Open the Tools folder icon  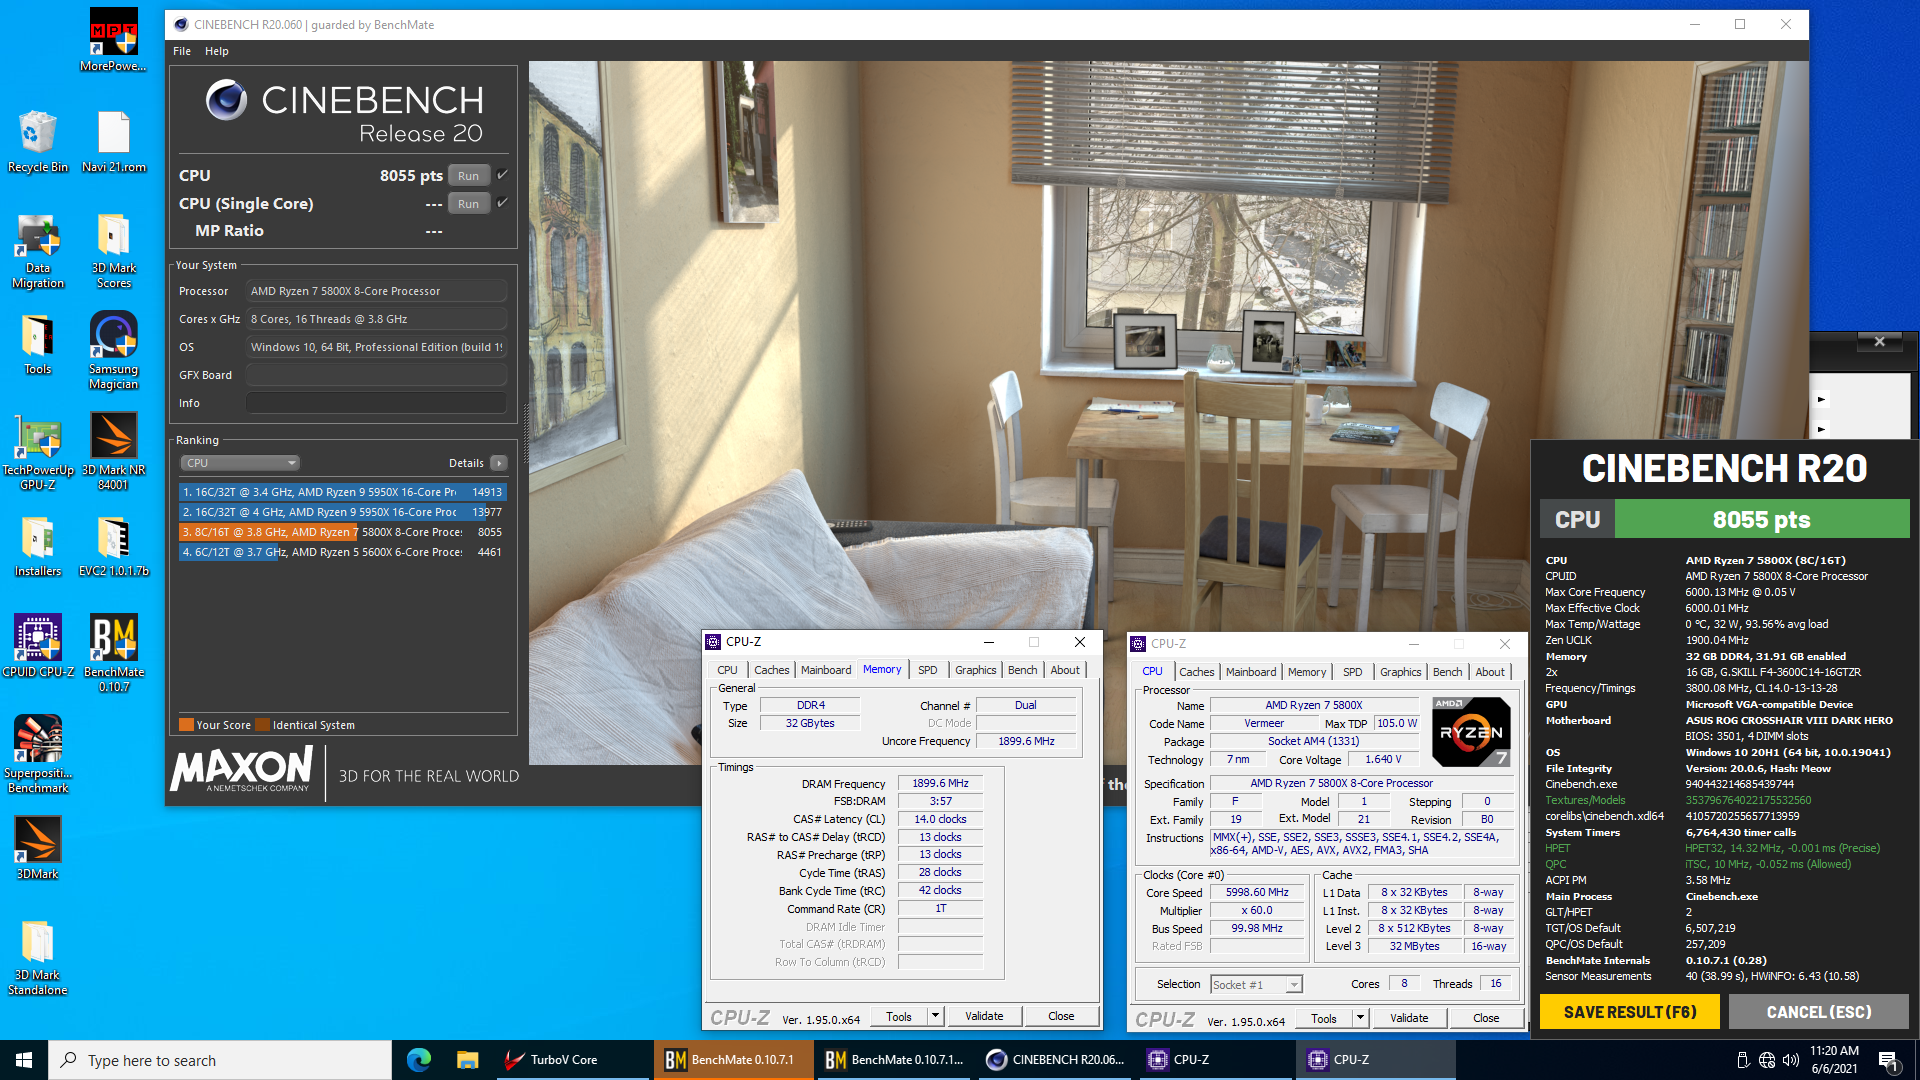[x=38, y=345]
